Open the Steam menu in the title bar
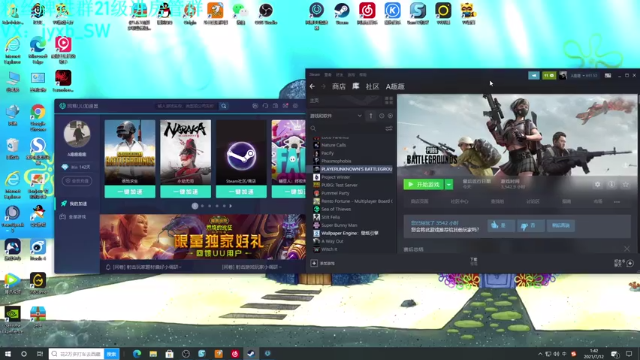 coord(315,75)
